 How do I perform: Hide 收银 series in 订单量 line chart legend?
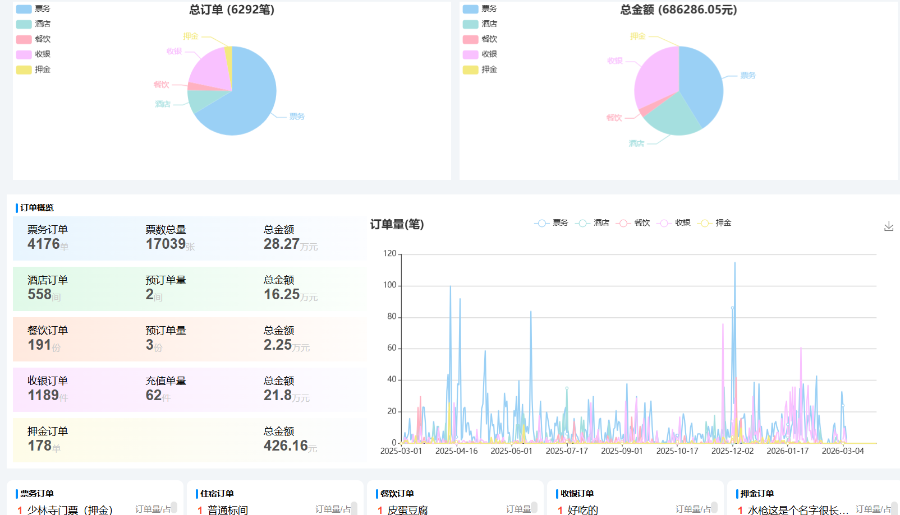(674, 223)
